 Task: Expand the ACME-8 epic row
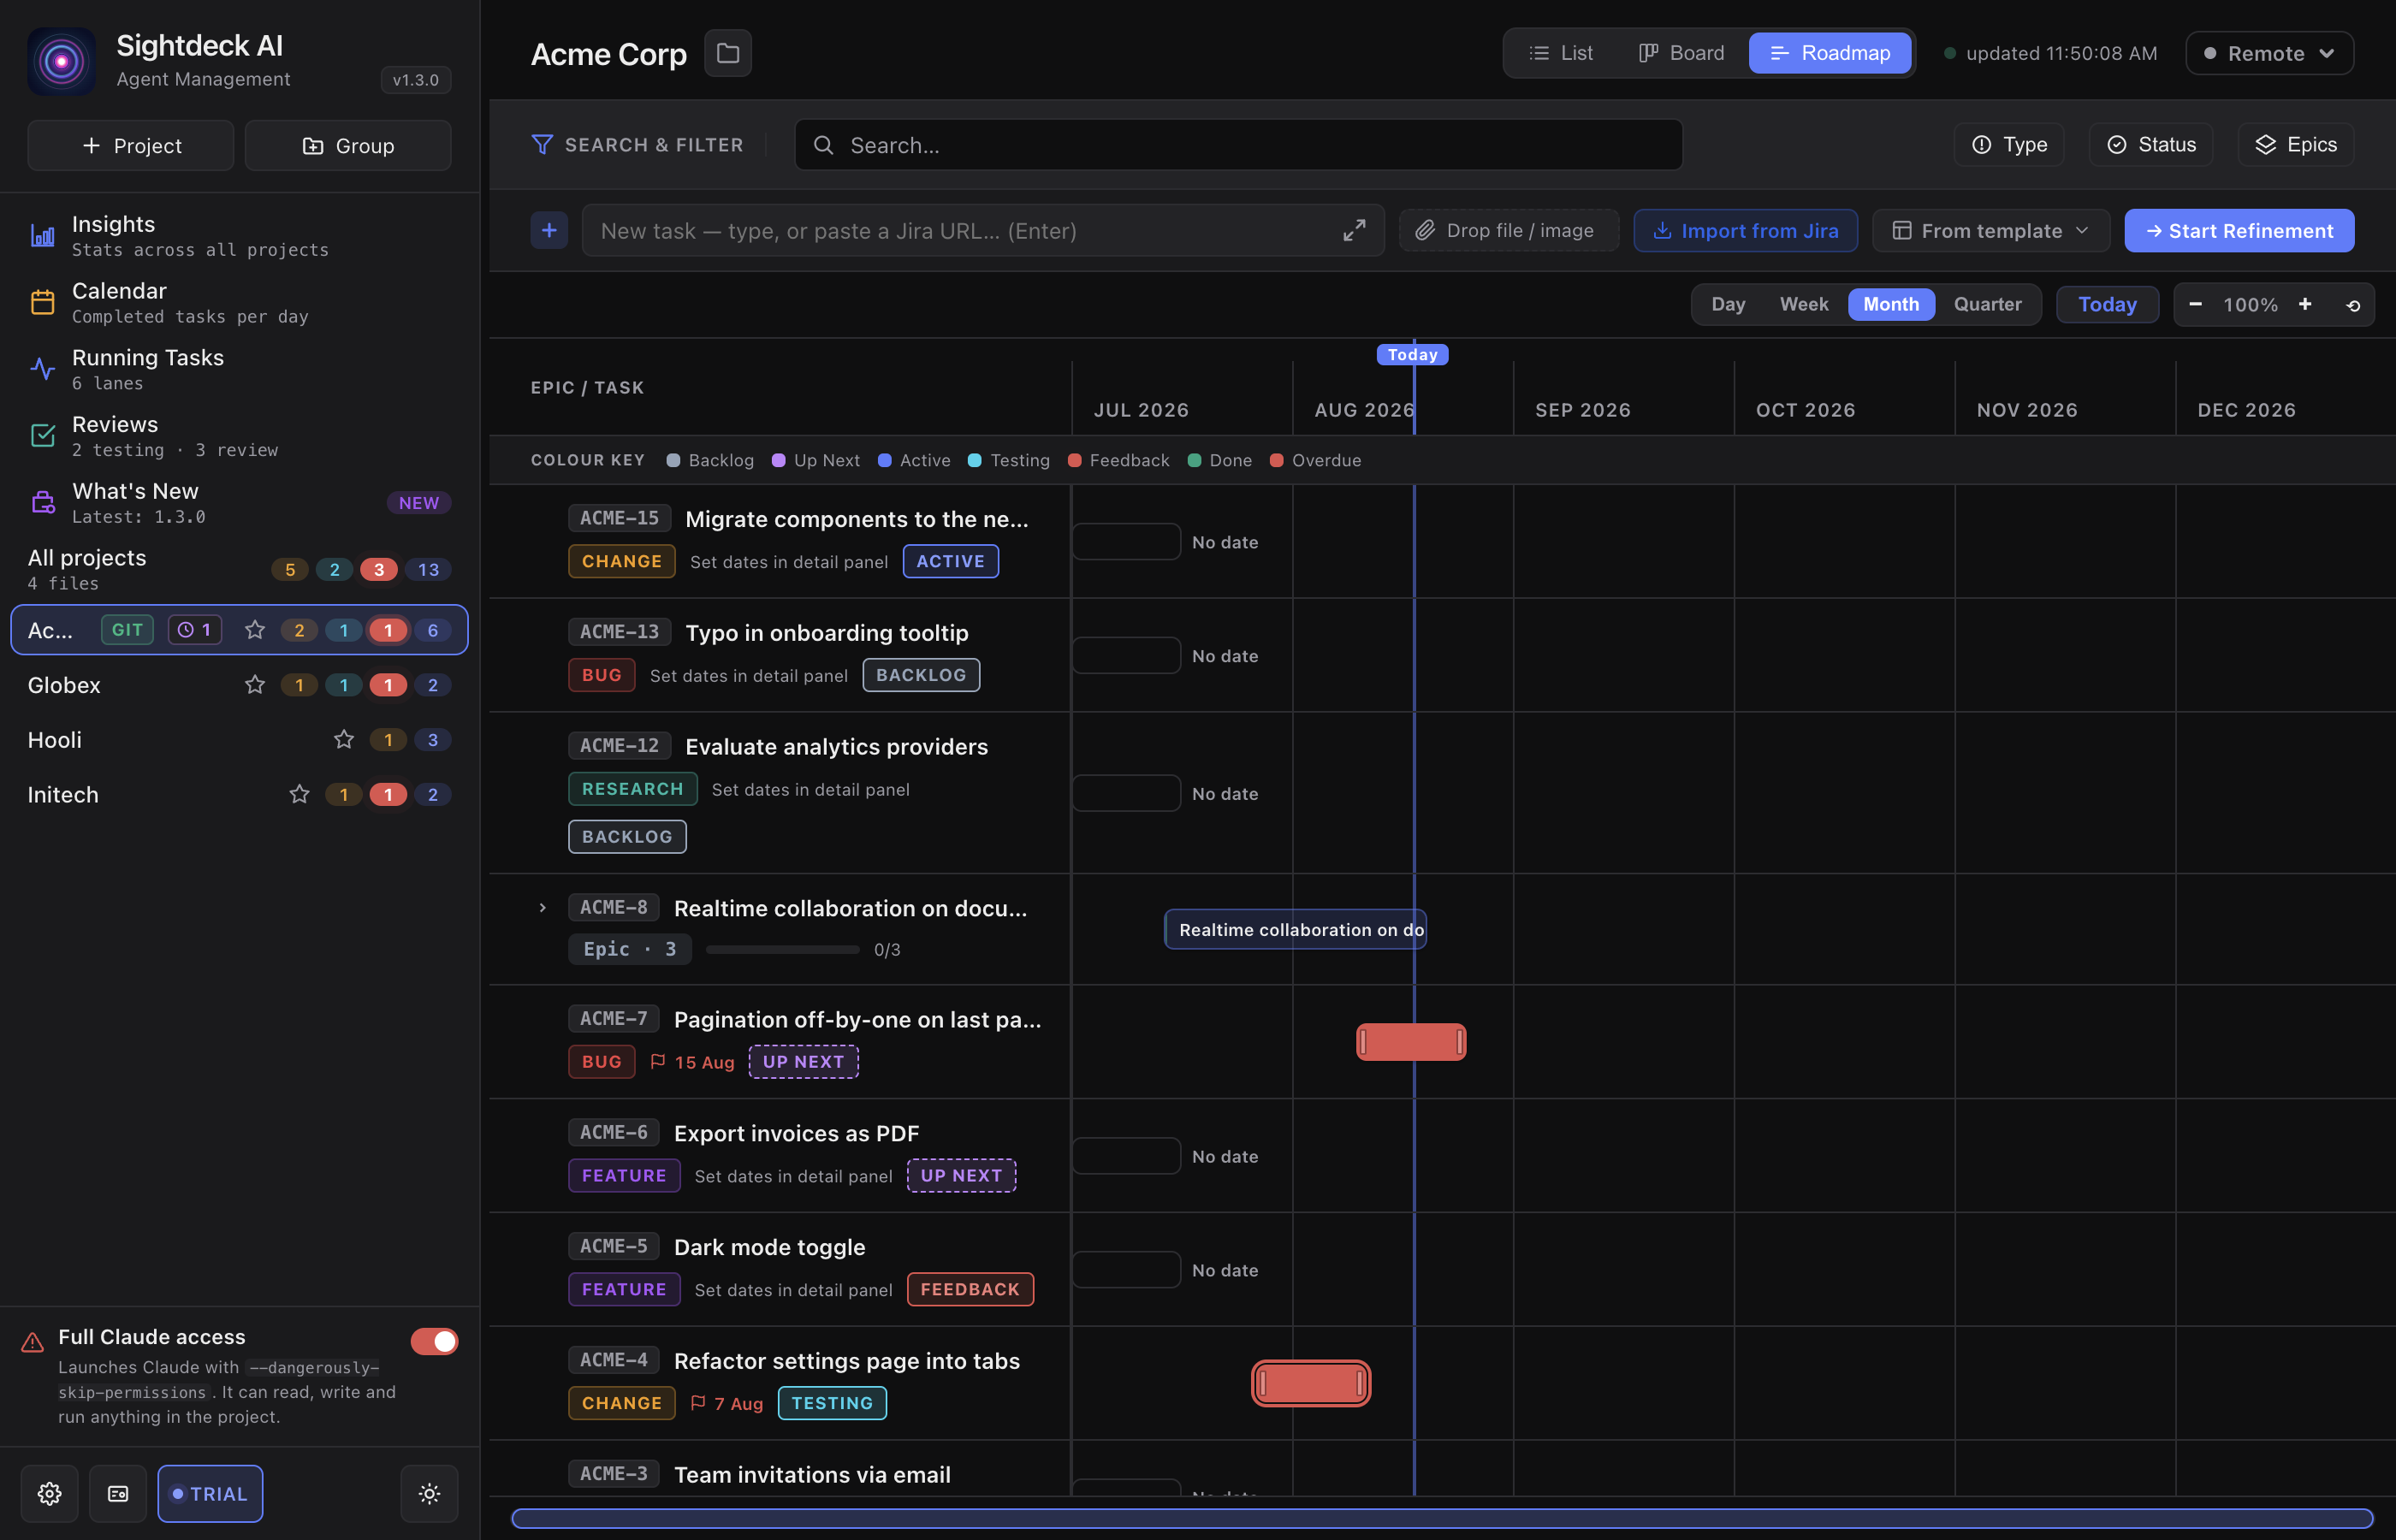(x=542, y=908)
